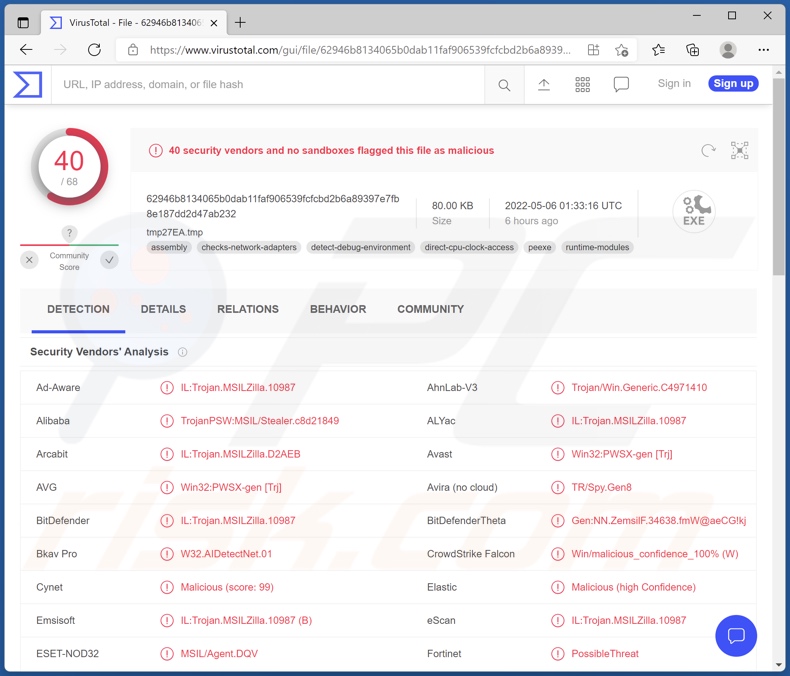Viewport: 790px width, 676px height.
Task: Open the blue chat bubble button
Action: (736, 636)
